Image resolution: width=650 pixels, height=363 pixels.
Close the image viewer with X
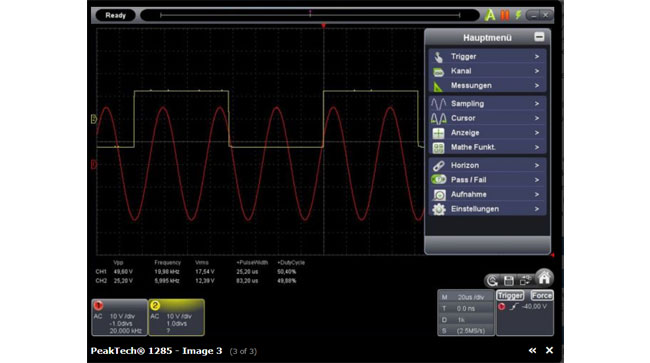click(x=549, y=351)
